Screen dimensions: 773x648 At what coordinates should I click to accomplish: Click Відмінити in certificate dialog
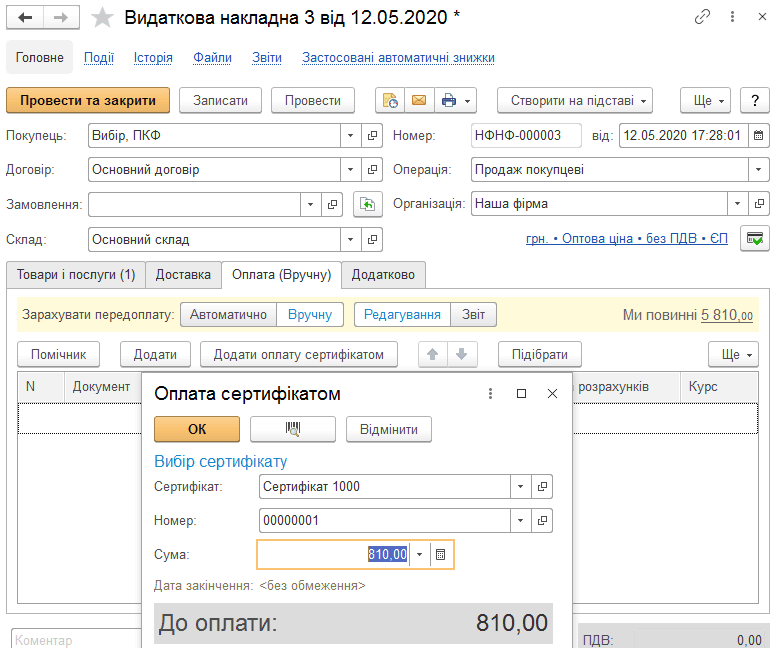coord(389,429)
